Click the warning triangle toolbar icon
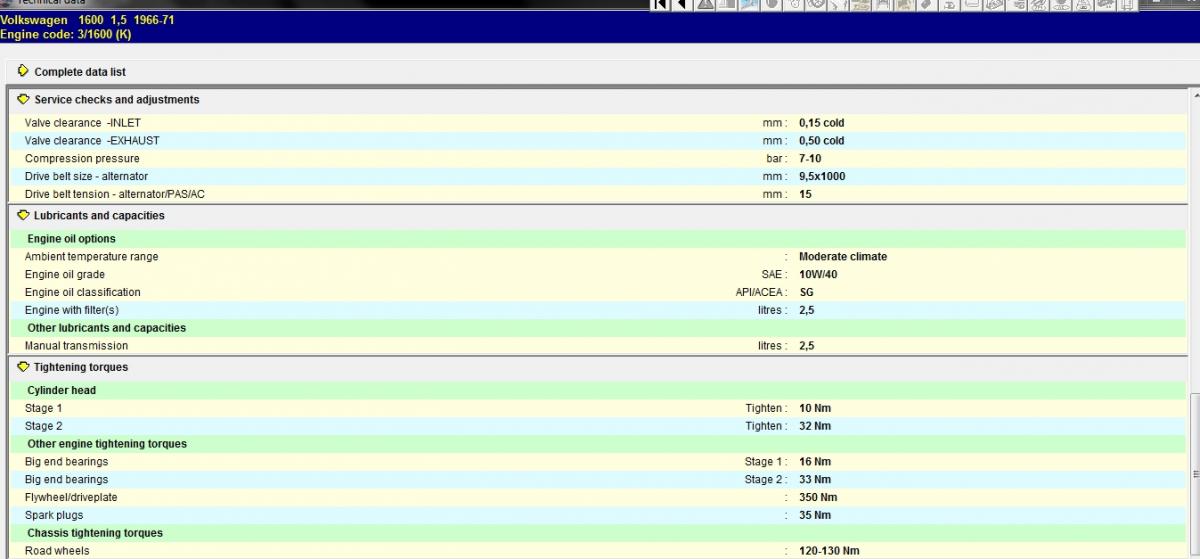 (706, 5)
